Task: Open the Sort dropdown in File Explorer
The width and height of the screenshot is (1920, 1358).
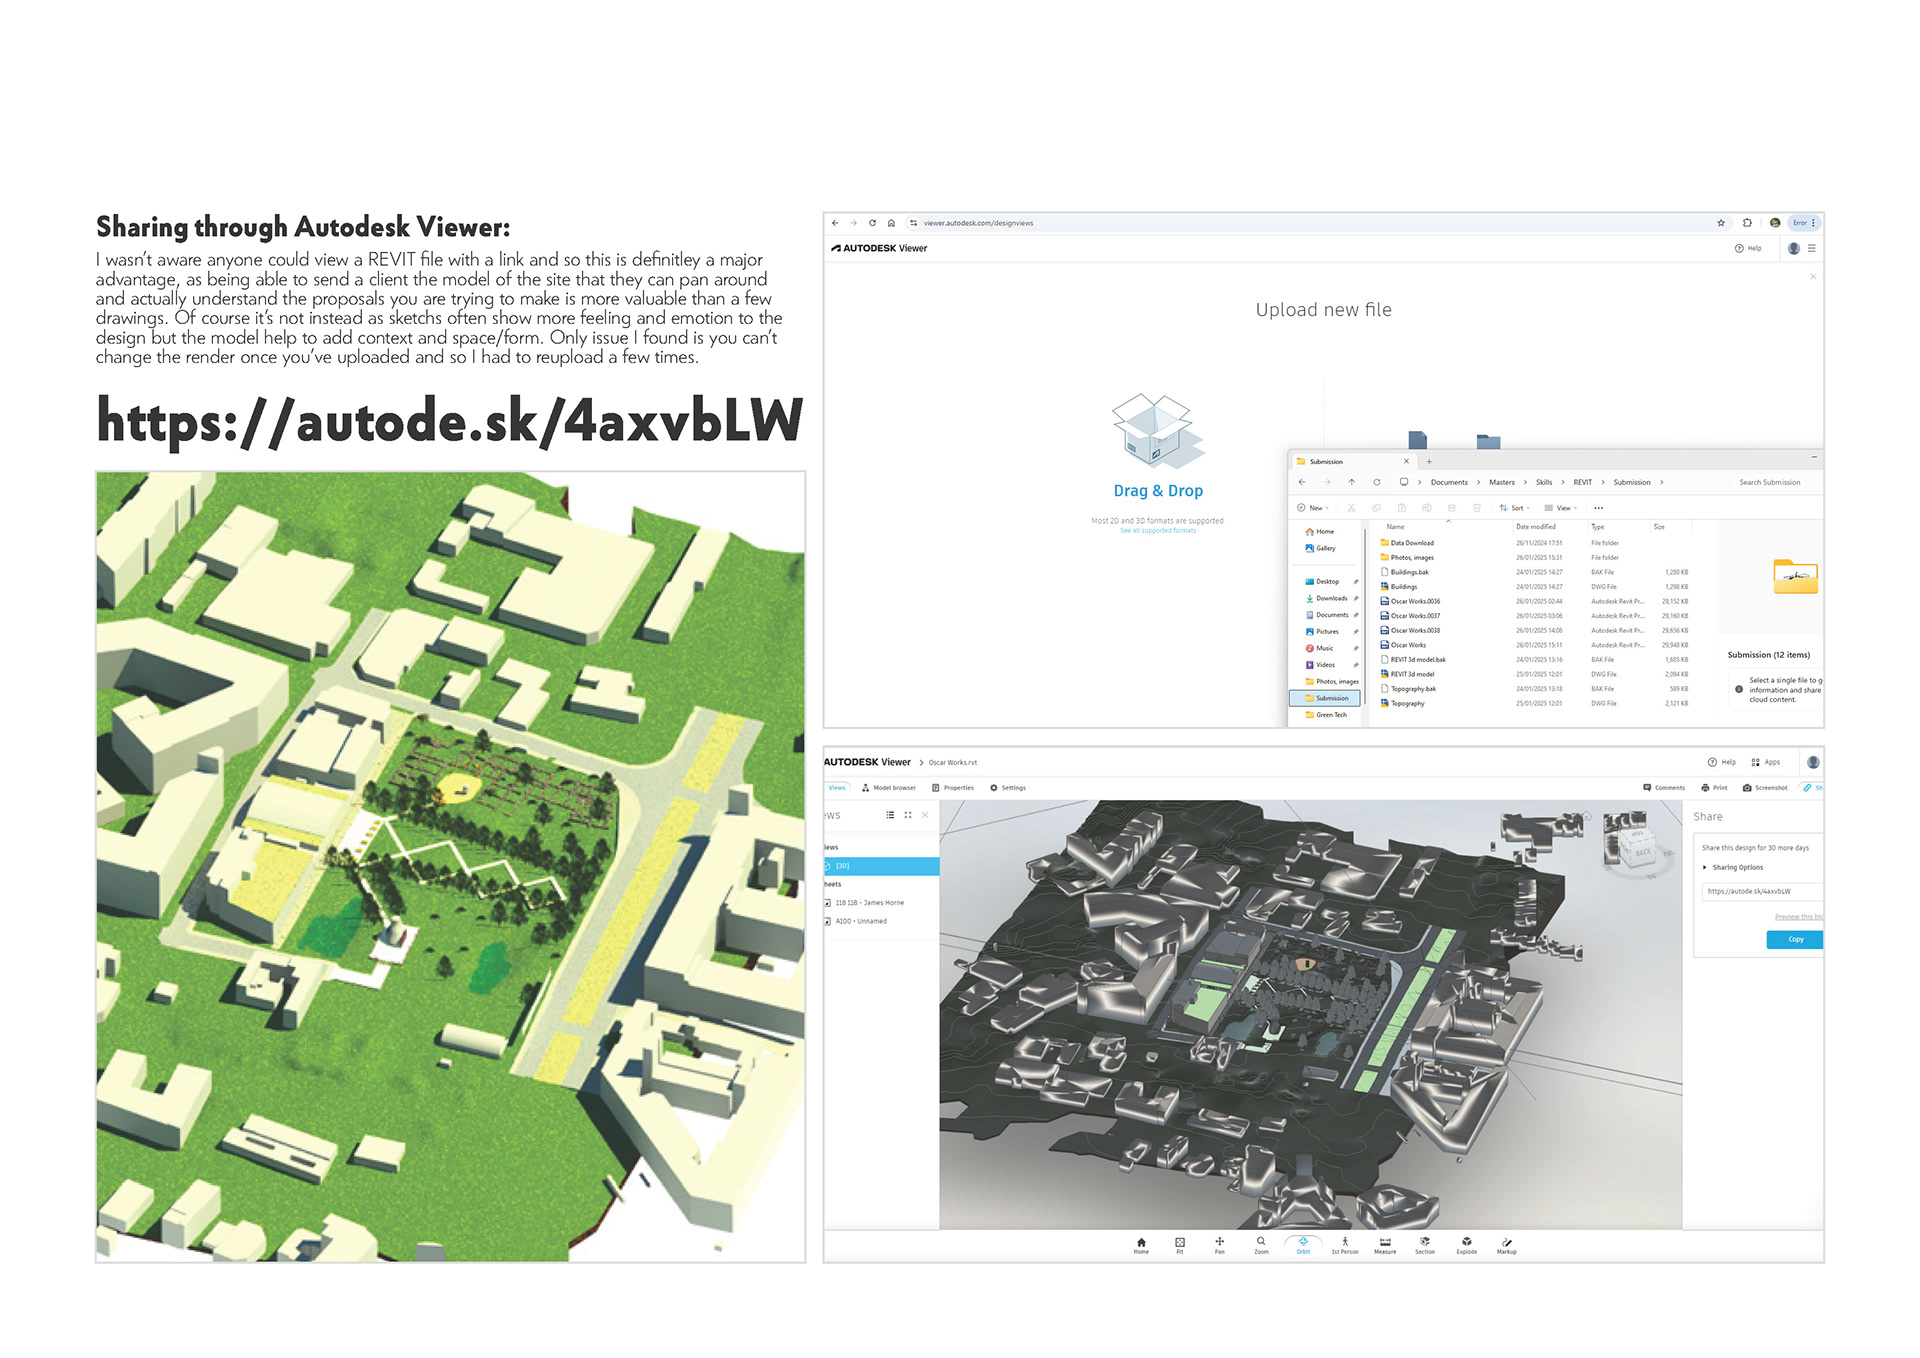Action: tap(1515, 508)
